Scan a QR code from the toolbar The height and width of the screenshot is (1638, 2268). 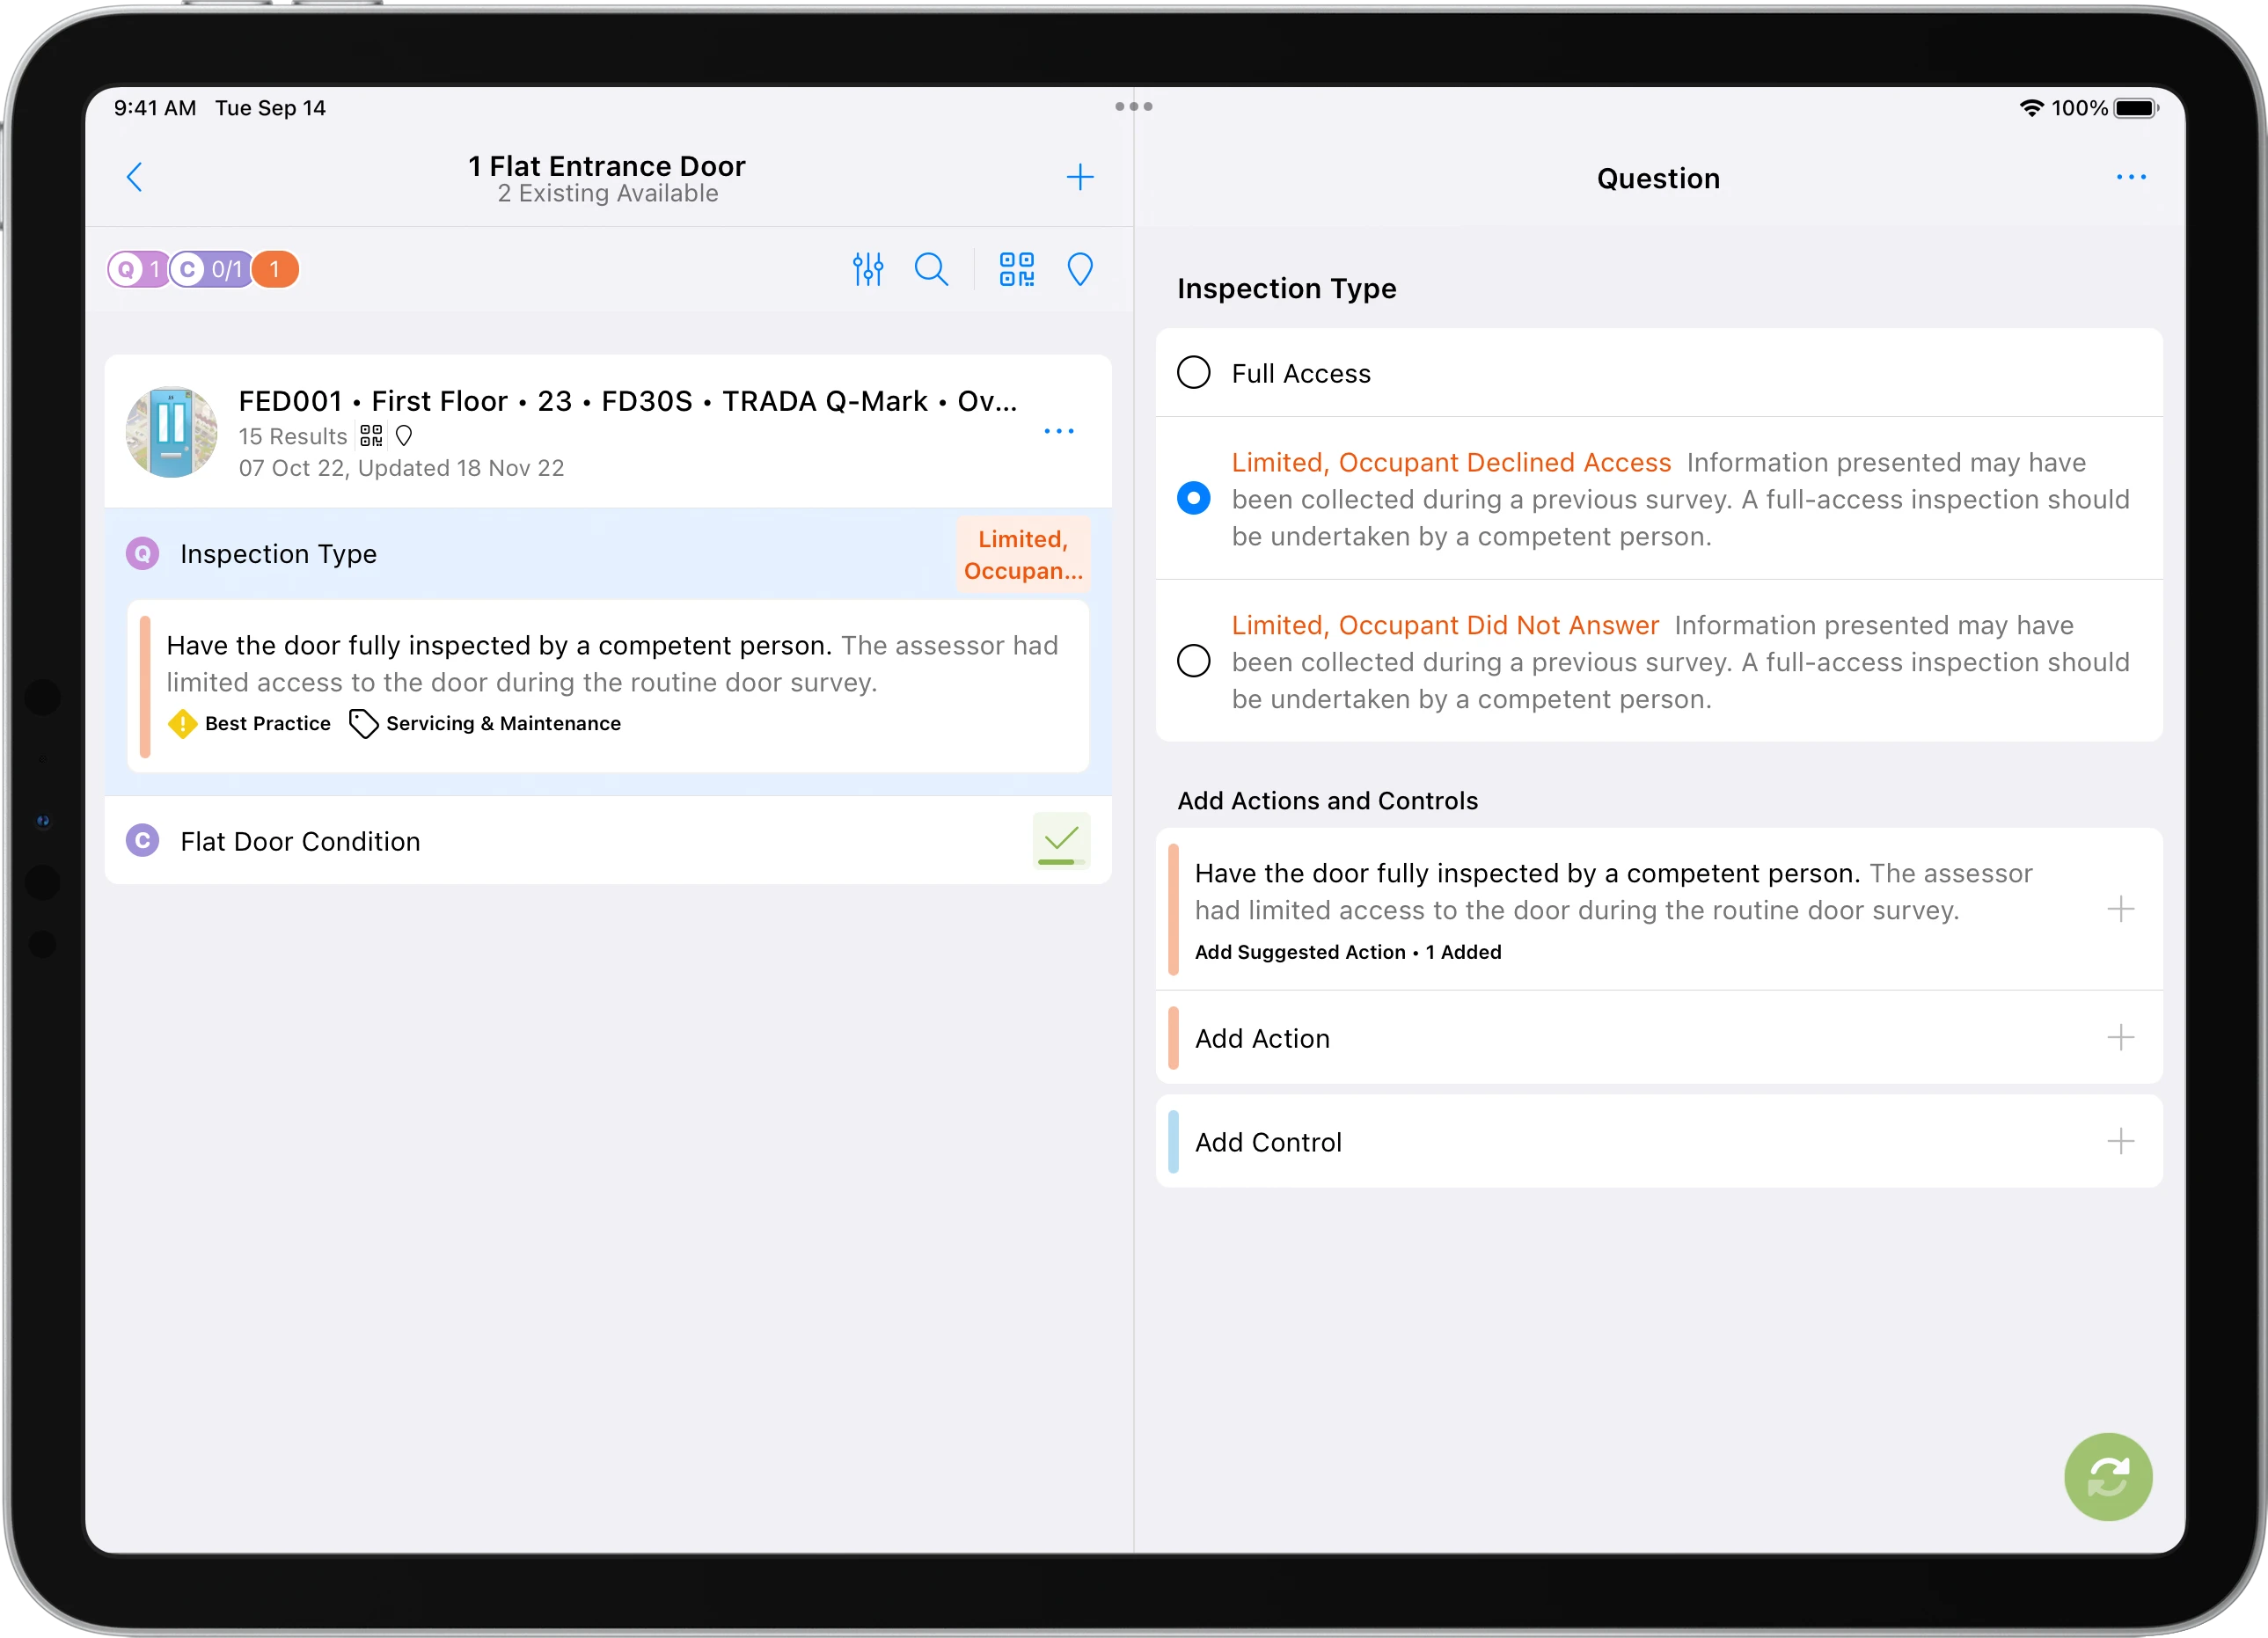pyautogui.click(x=1017, y=269)
